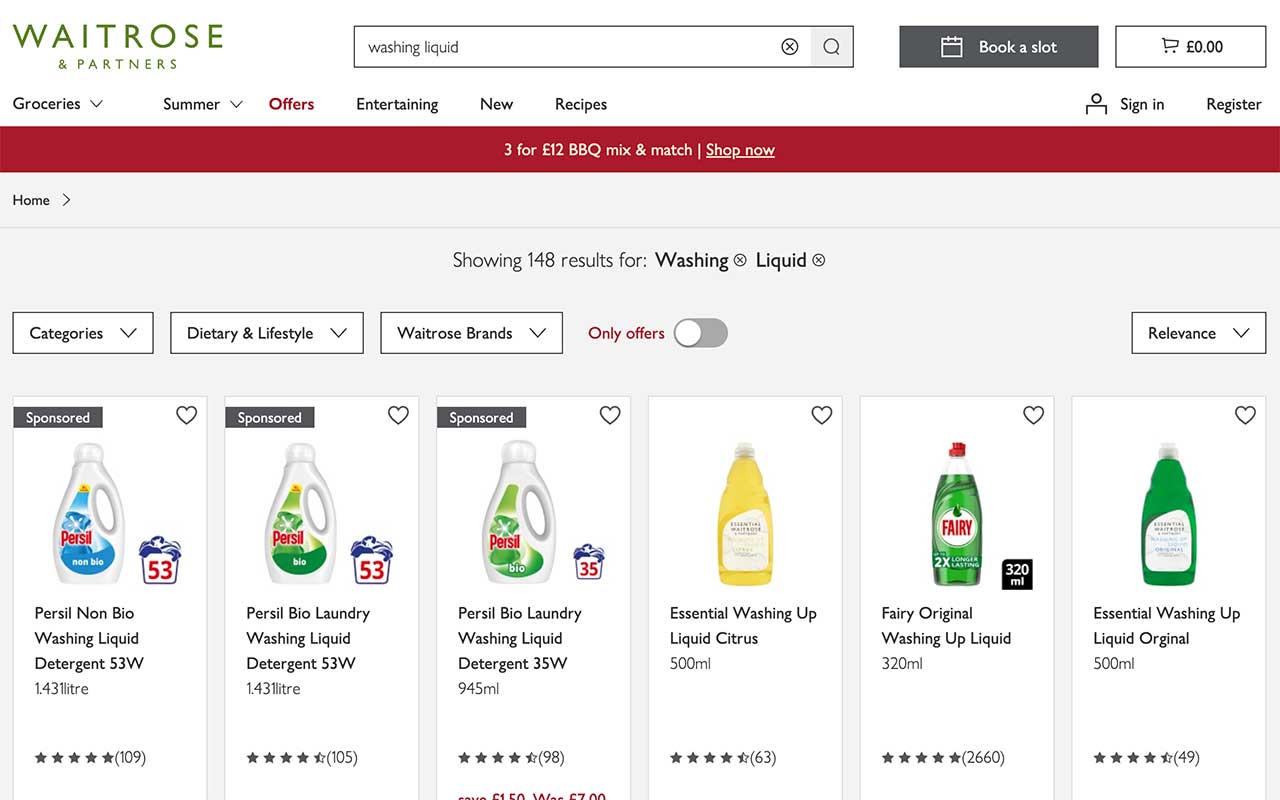Open Essential Washing Up Liquid Citrus image

746,513
